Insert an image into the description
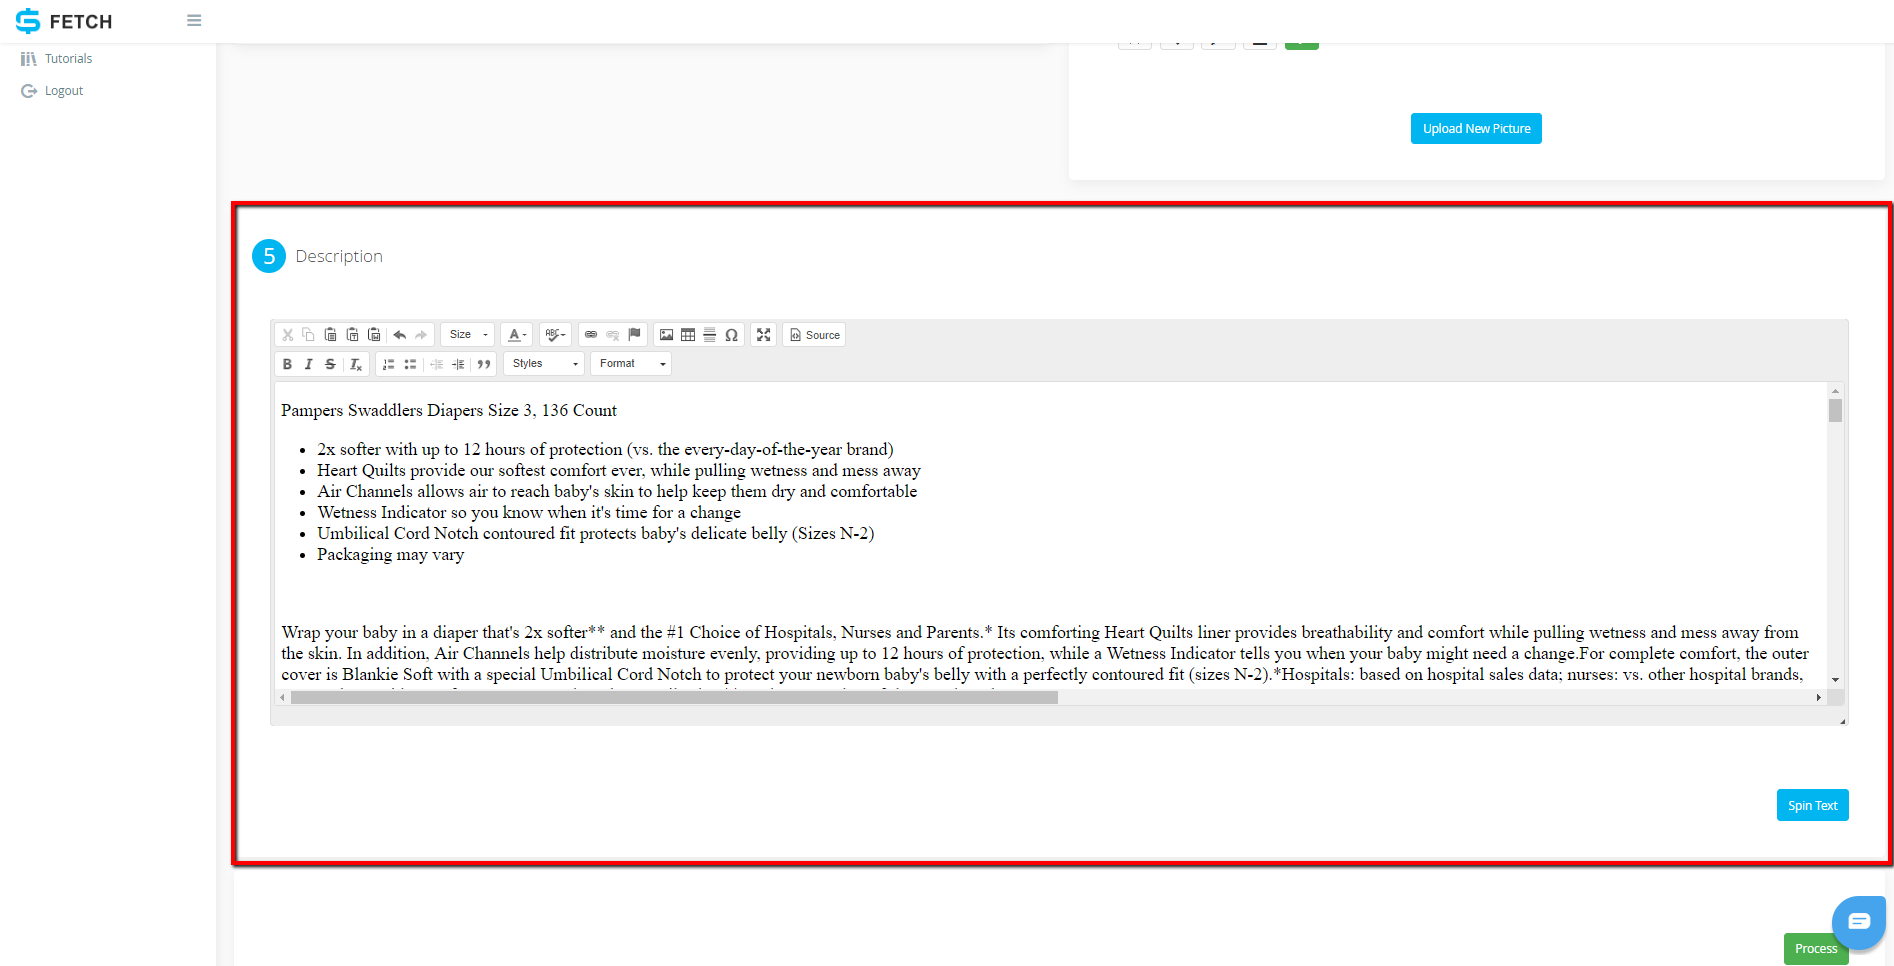Screen dimensions: 1894x966 (666, 335)
